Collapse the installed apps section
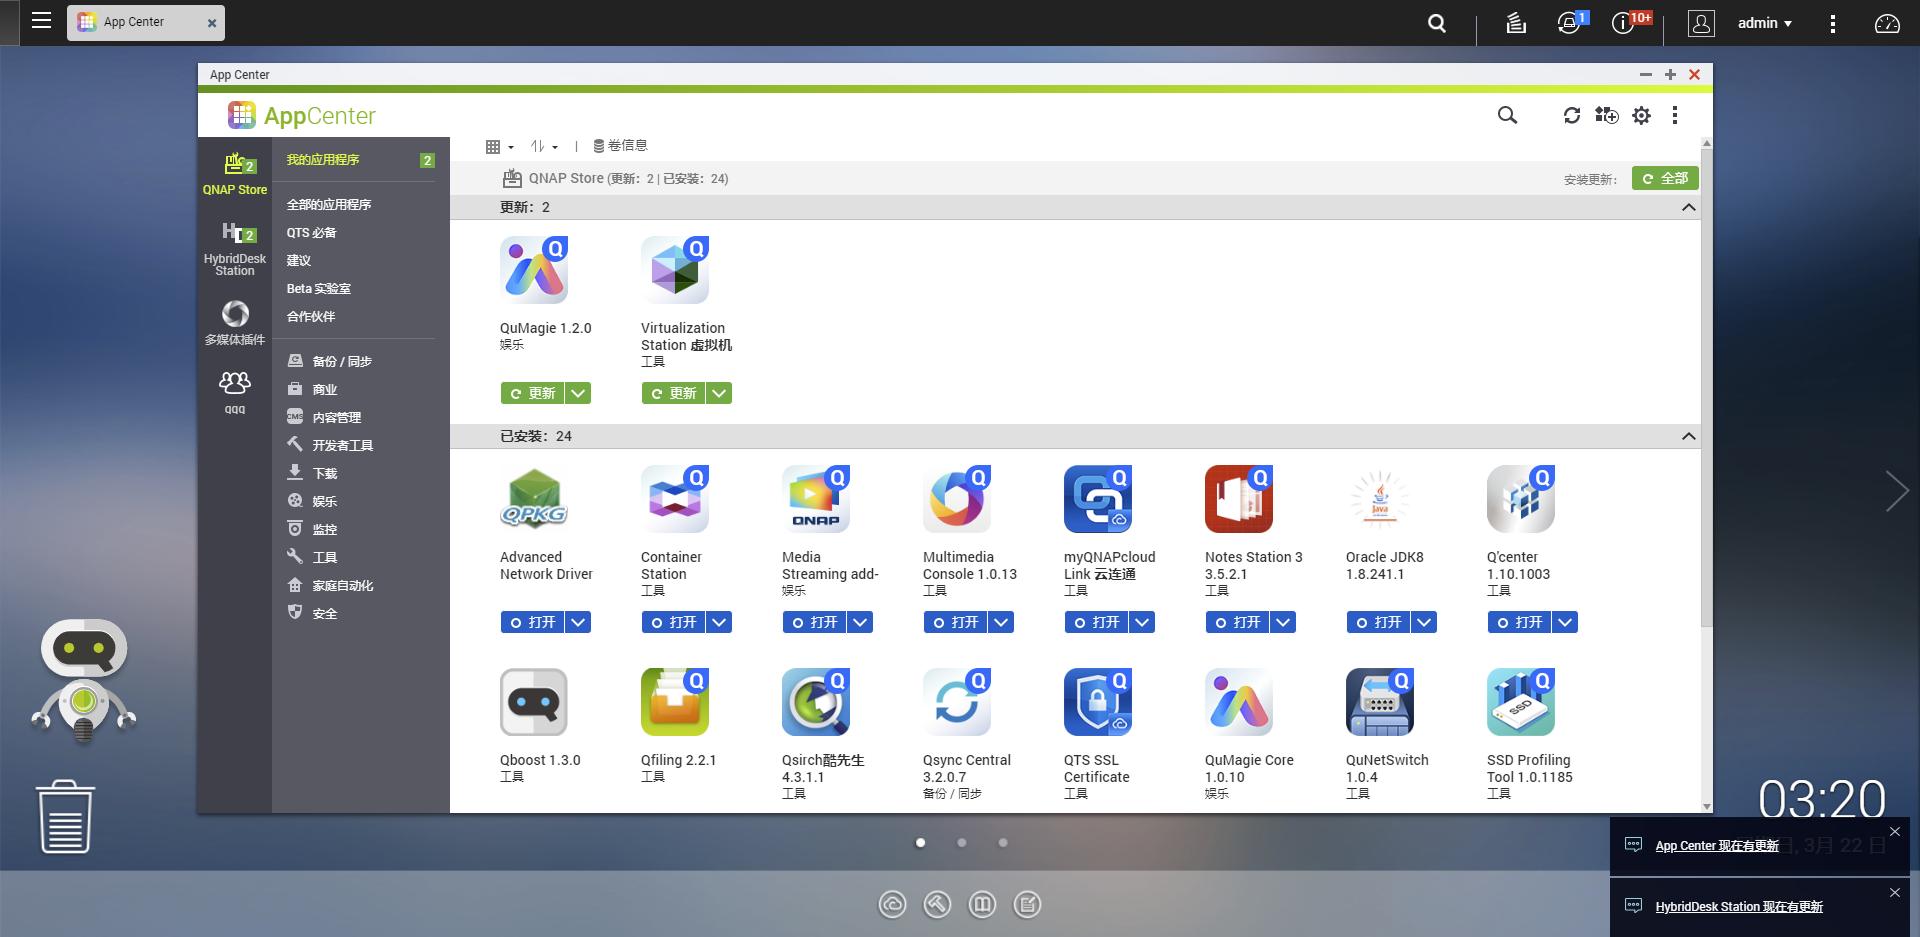This screenshot has width=1920, height=937. coord(1688,436)
